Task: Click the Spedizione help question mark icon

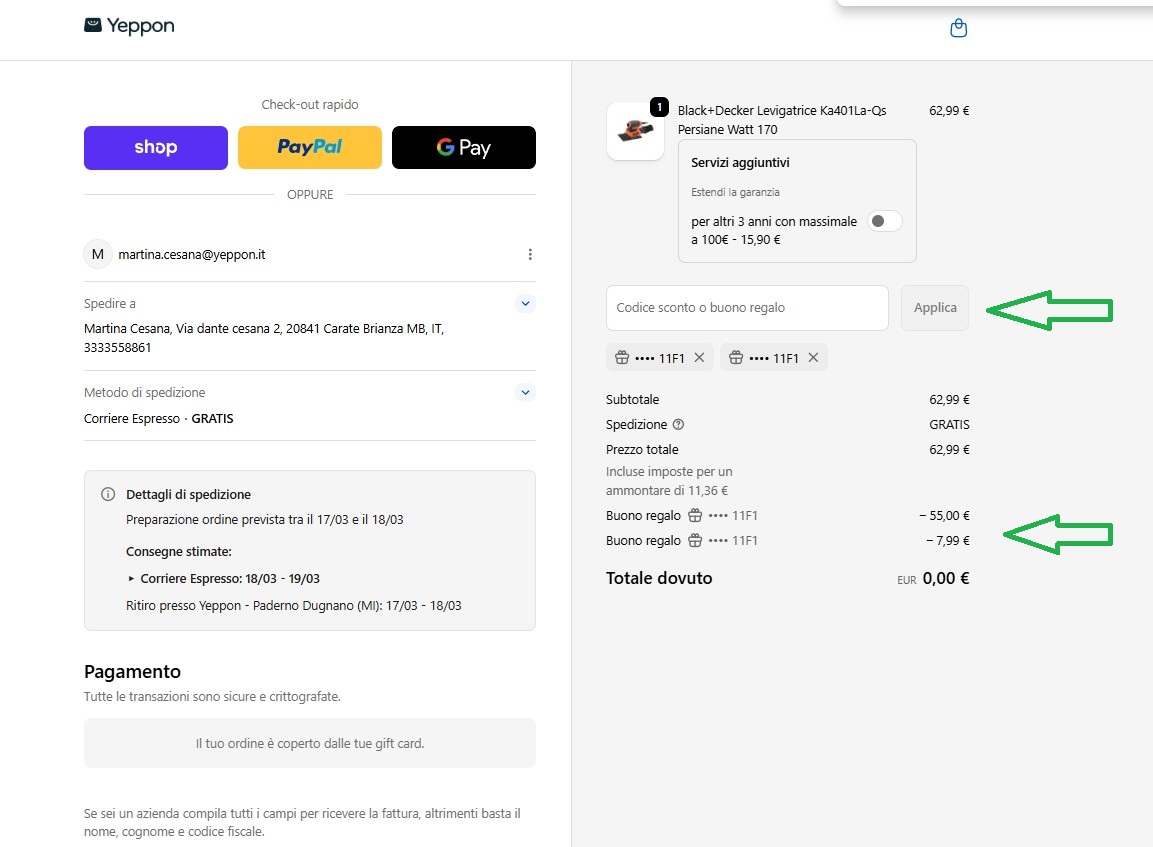Action: coord(679,424)
